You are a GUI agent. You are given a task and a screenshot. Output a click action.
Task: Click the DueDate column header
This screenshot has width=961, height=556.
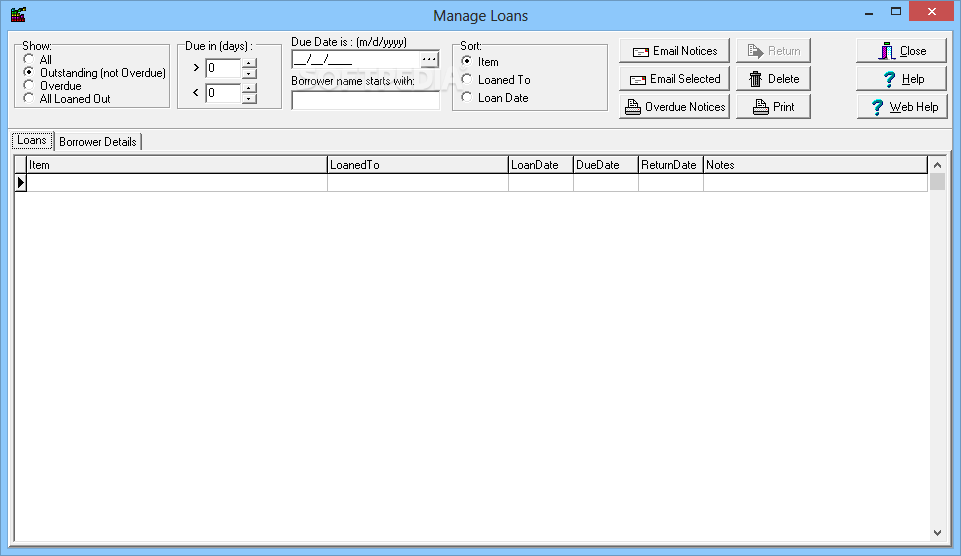coord(606,165)
